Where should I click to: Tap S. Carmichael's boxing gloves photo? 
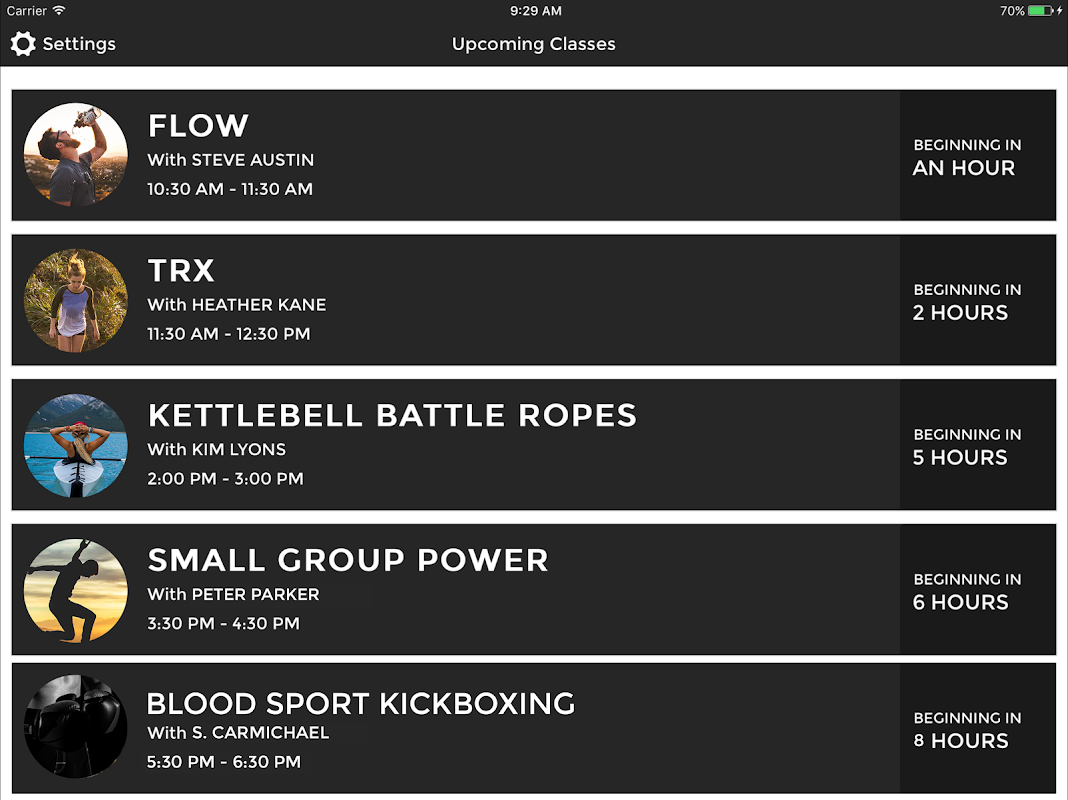(76, 726)
